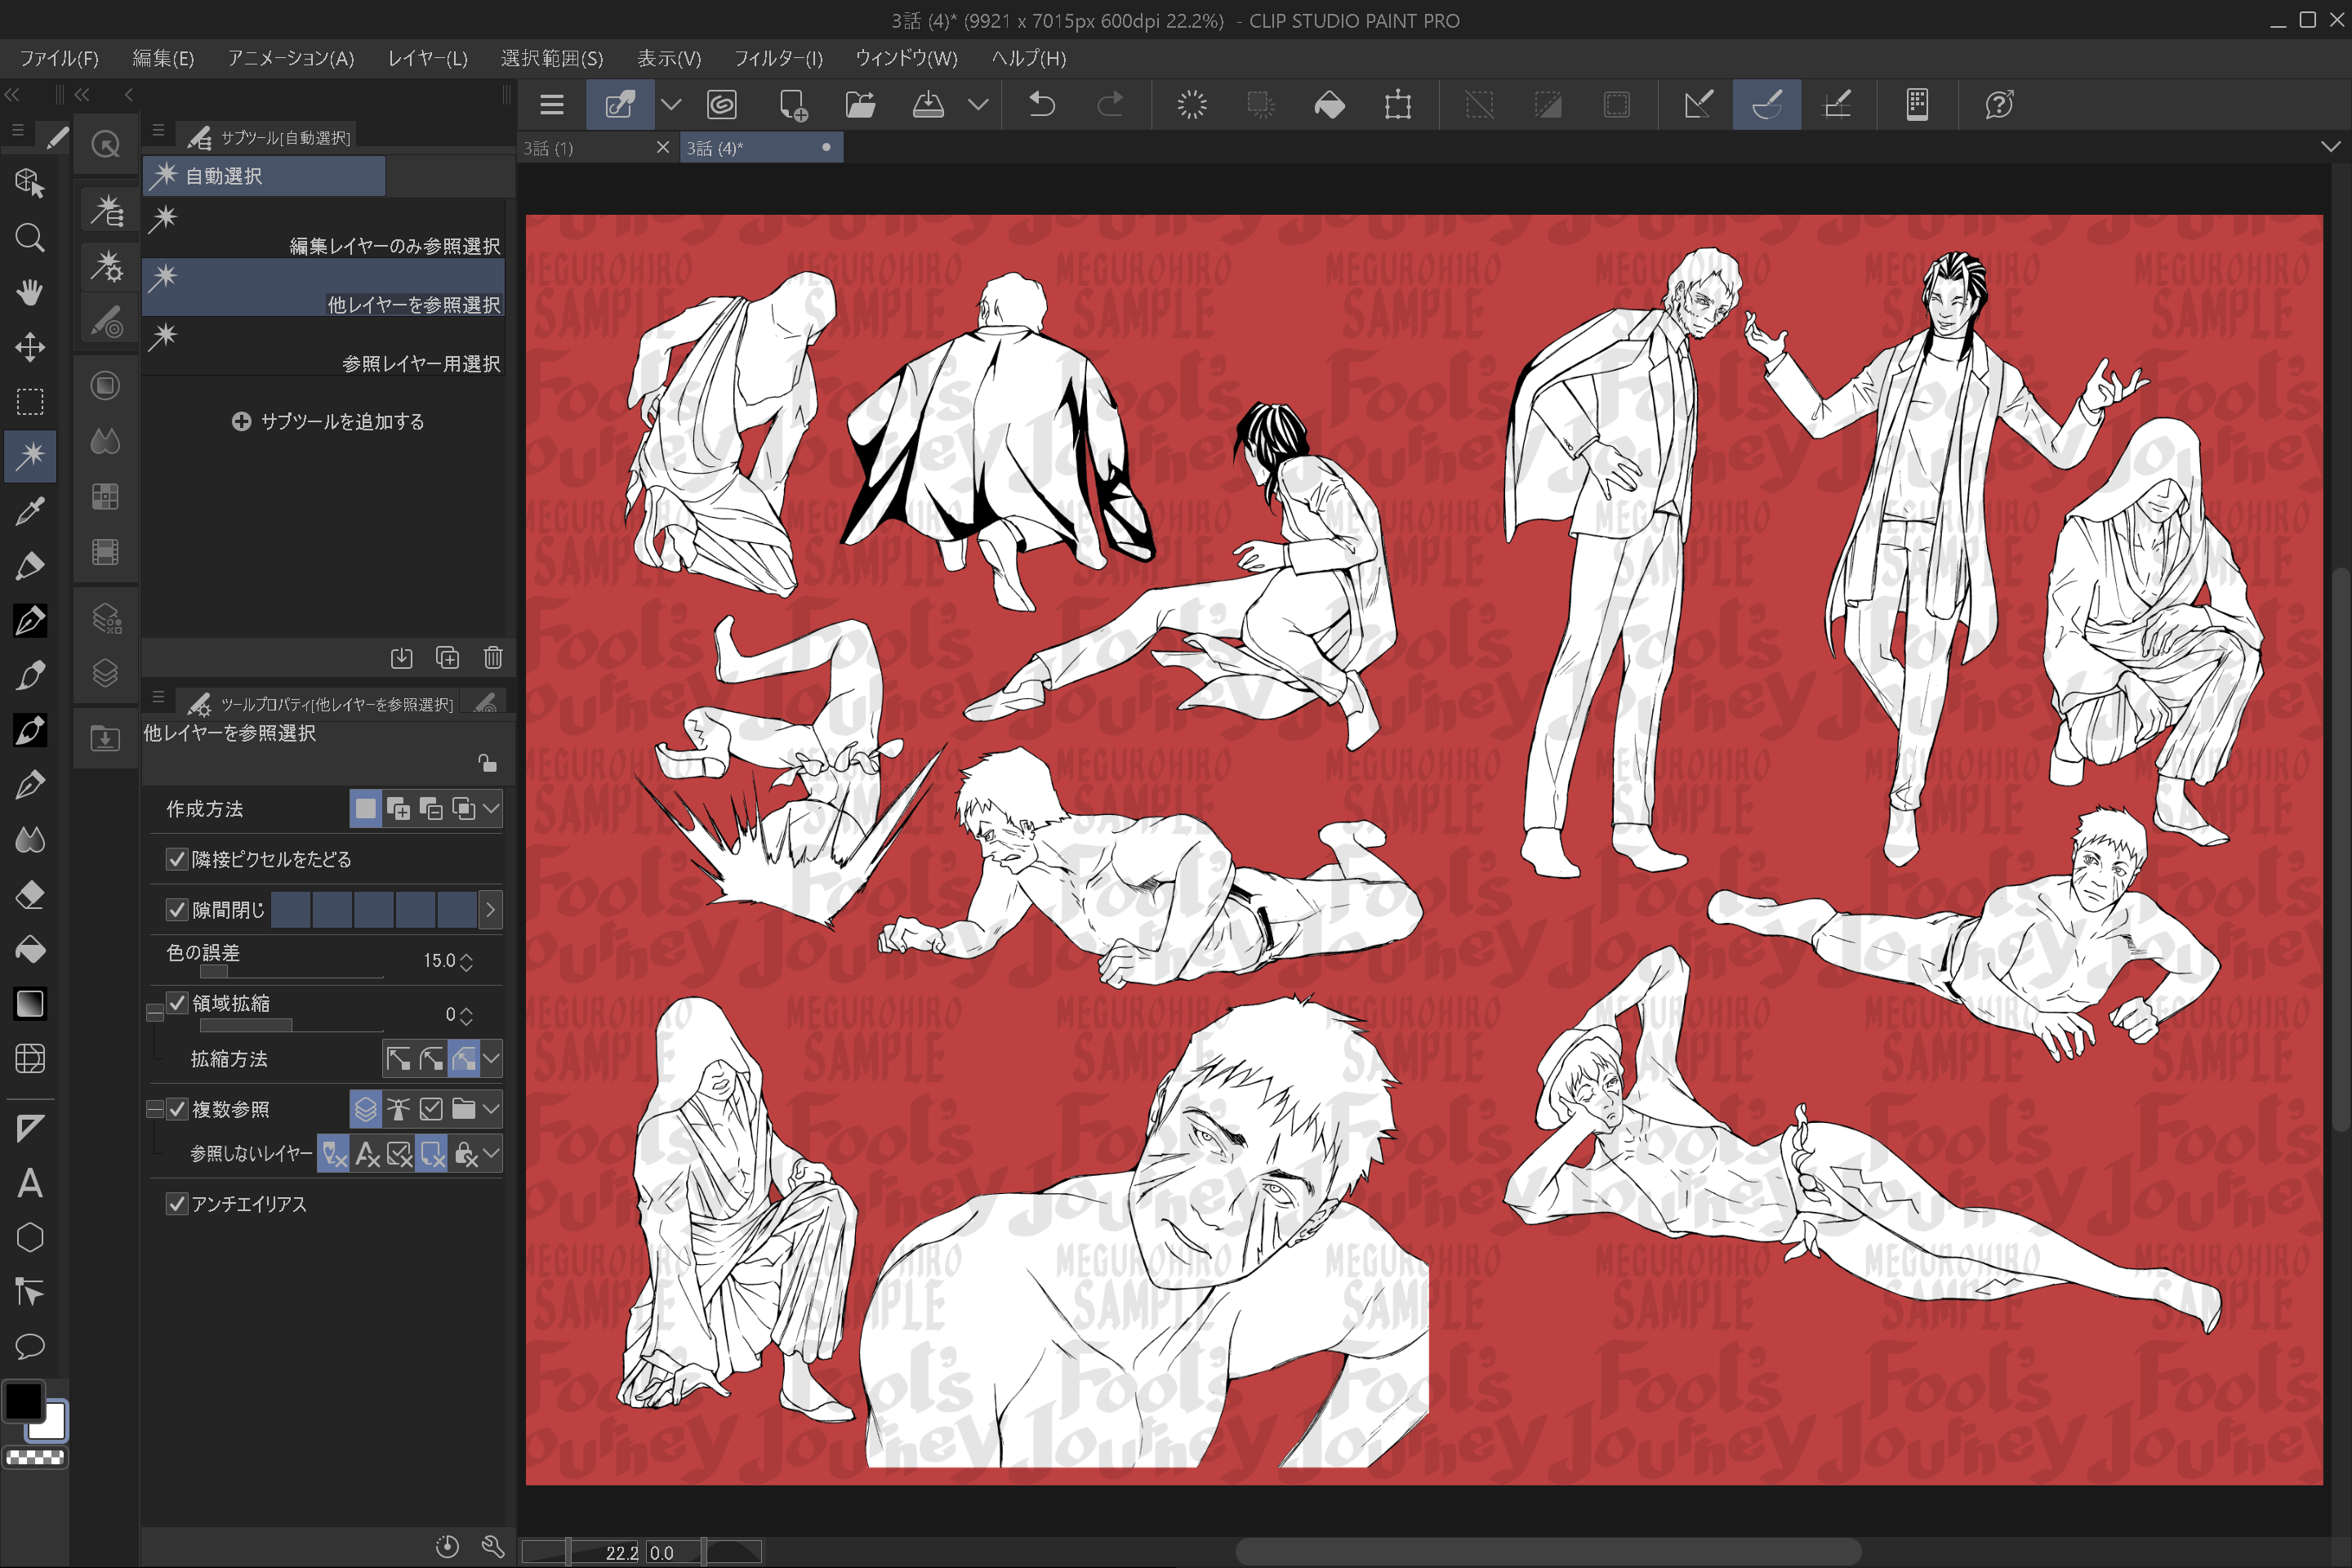Select the Eyedropper tool
Viewport: 2352px width, 1568px height.
[30, 511]
